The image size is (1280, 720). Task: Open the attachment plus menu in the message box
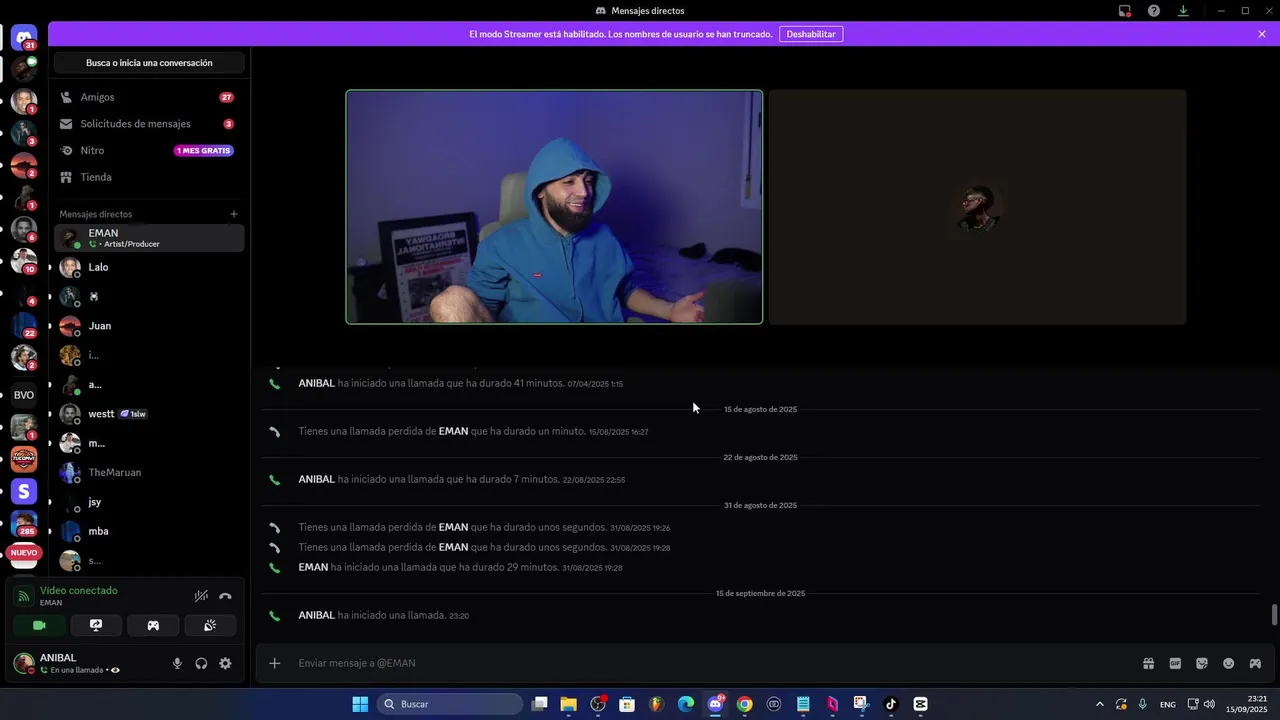[275, 663]
